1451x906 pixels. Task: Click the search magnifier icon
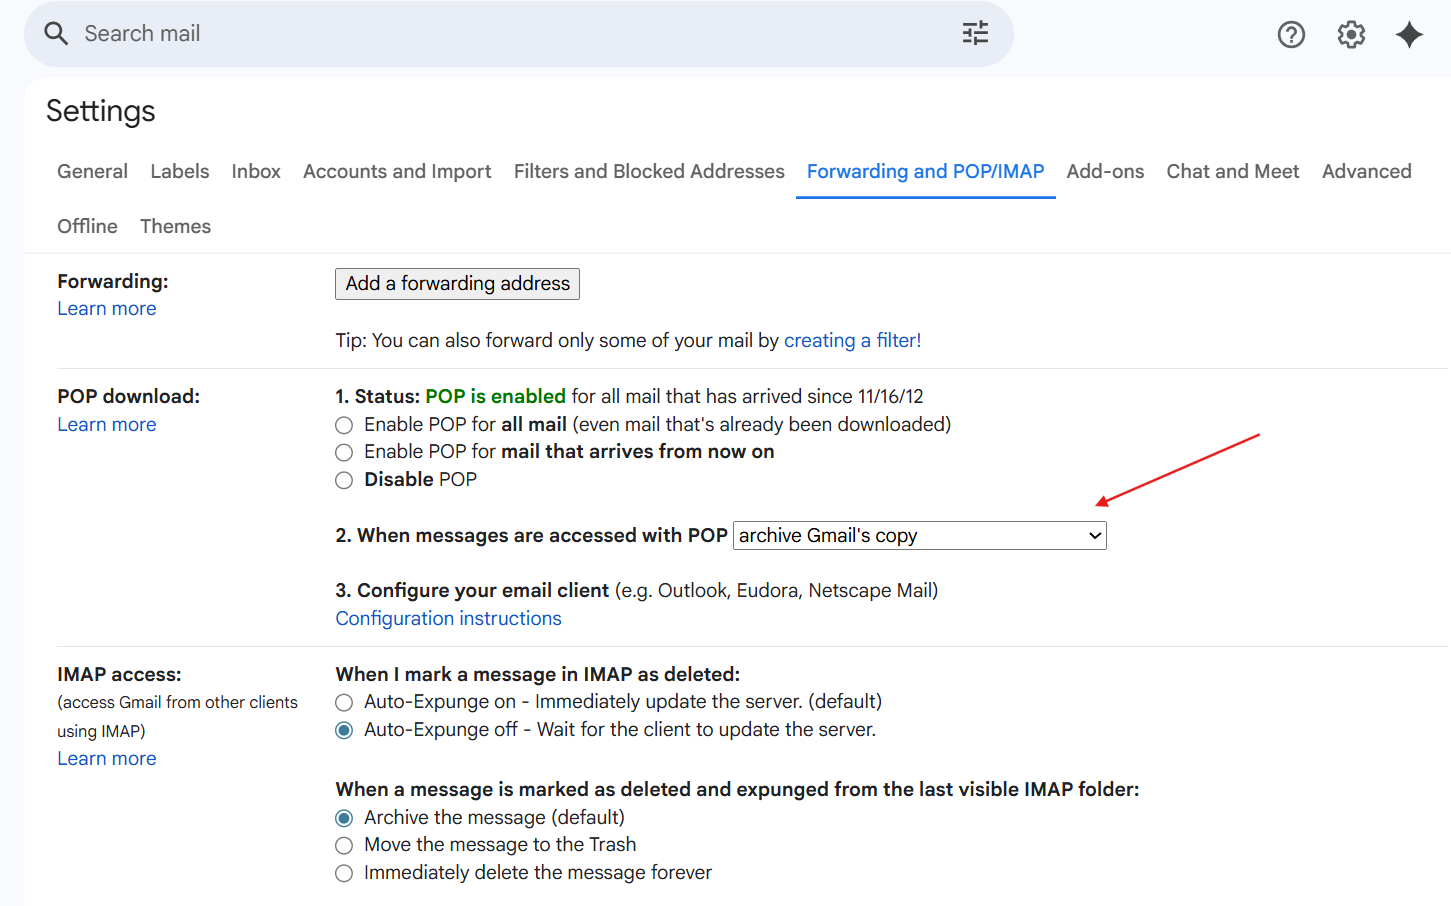point(56,34)
